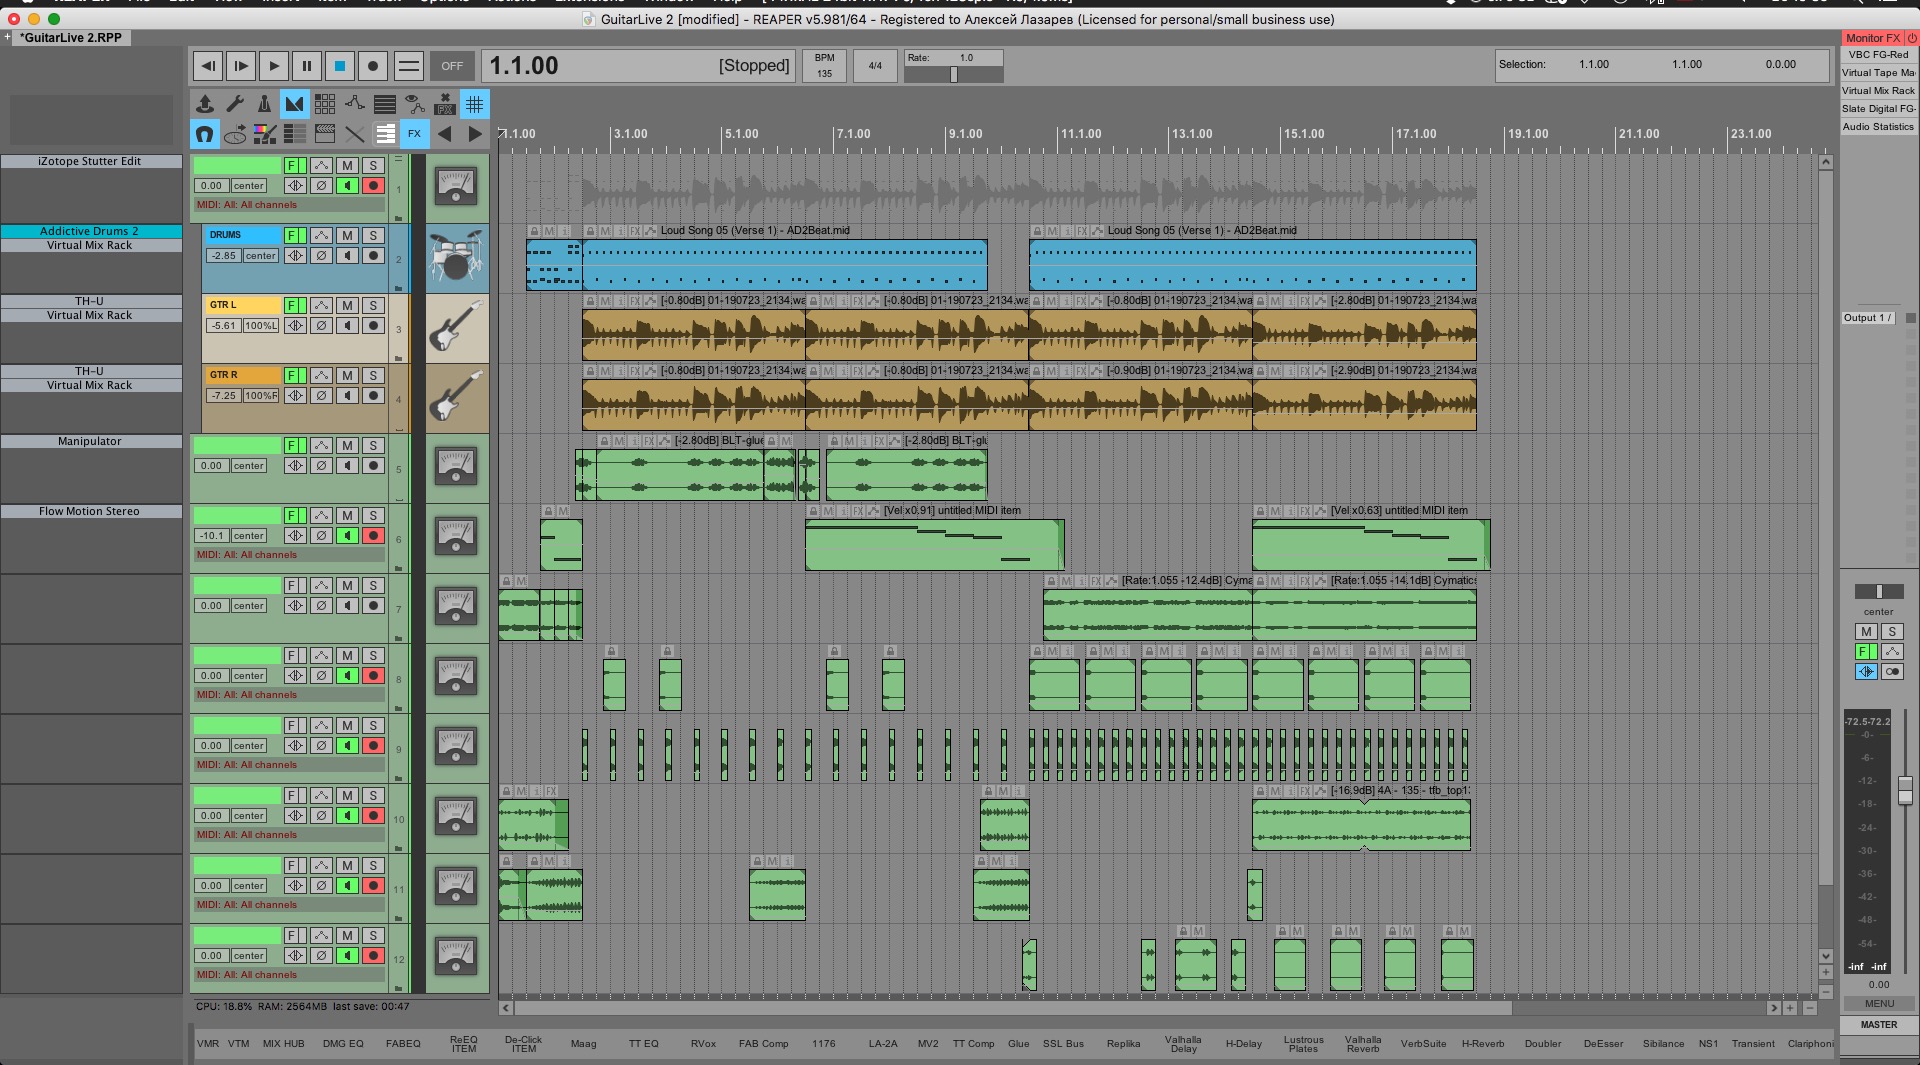Click the envelope points icon in the main toolbar
1920x1065 pixels.
coord(355,104)
